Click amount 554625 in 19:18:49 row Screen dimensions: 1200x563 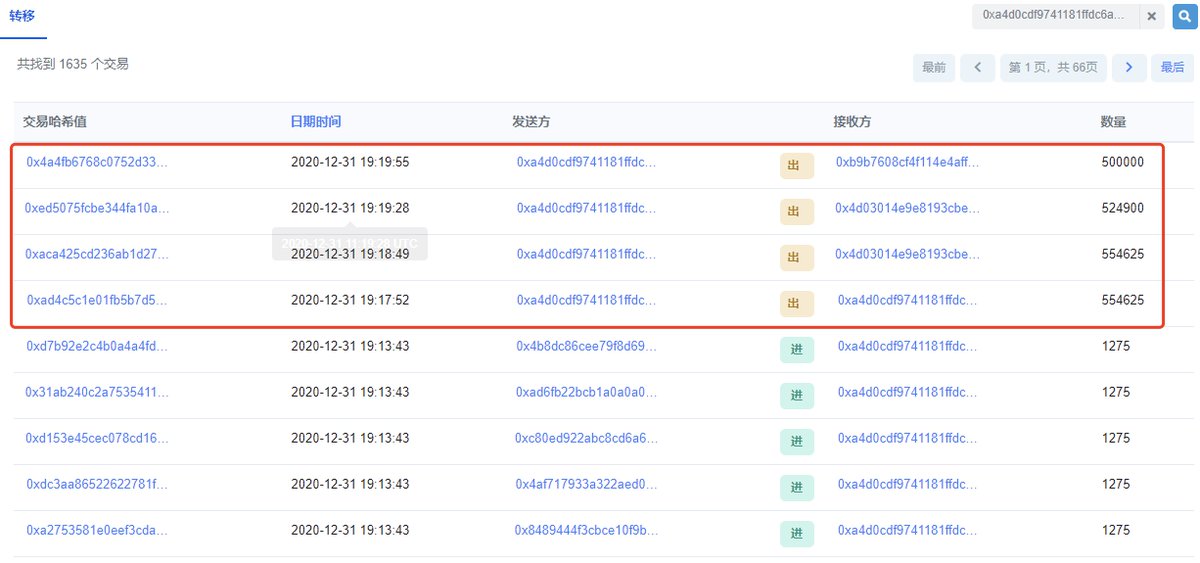pos(1123,254)
